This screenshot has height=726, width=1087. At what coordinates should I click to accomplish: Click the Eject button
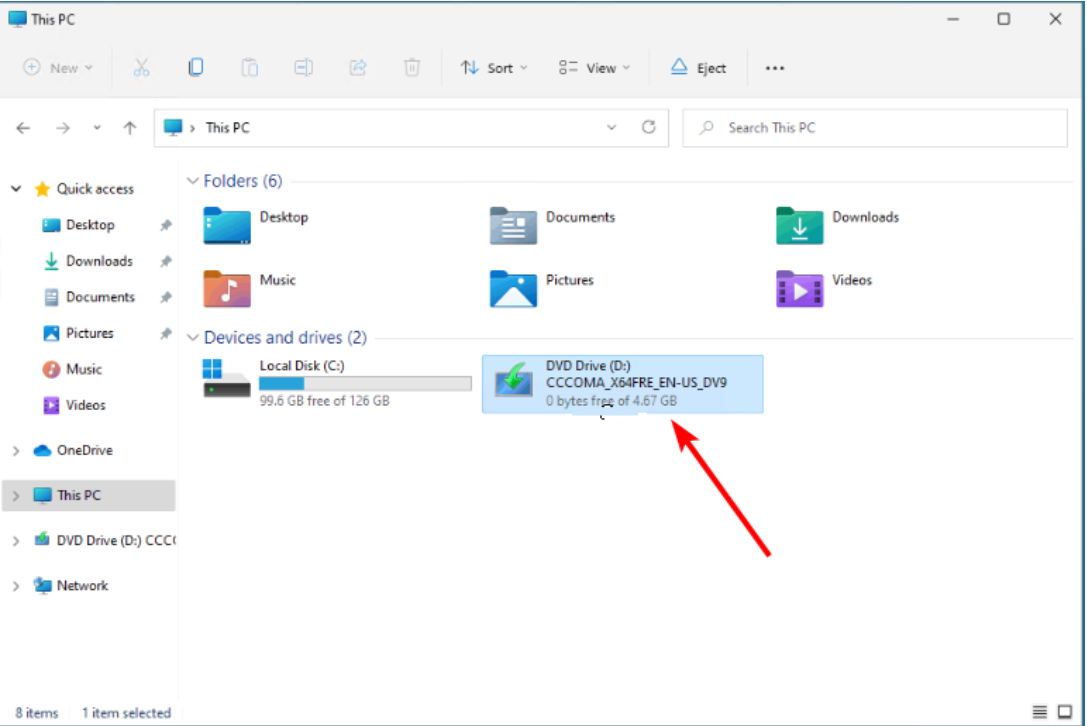(698, 67)
